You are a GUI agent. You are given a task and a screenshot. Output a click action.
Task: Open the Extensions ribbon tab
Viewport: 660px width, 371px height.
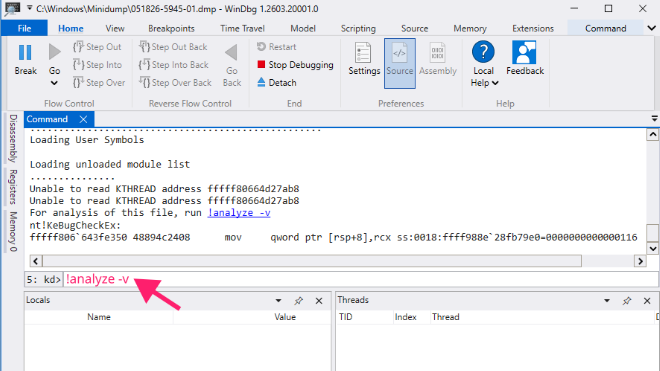533,28
